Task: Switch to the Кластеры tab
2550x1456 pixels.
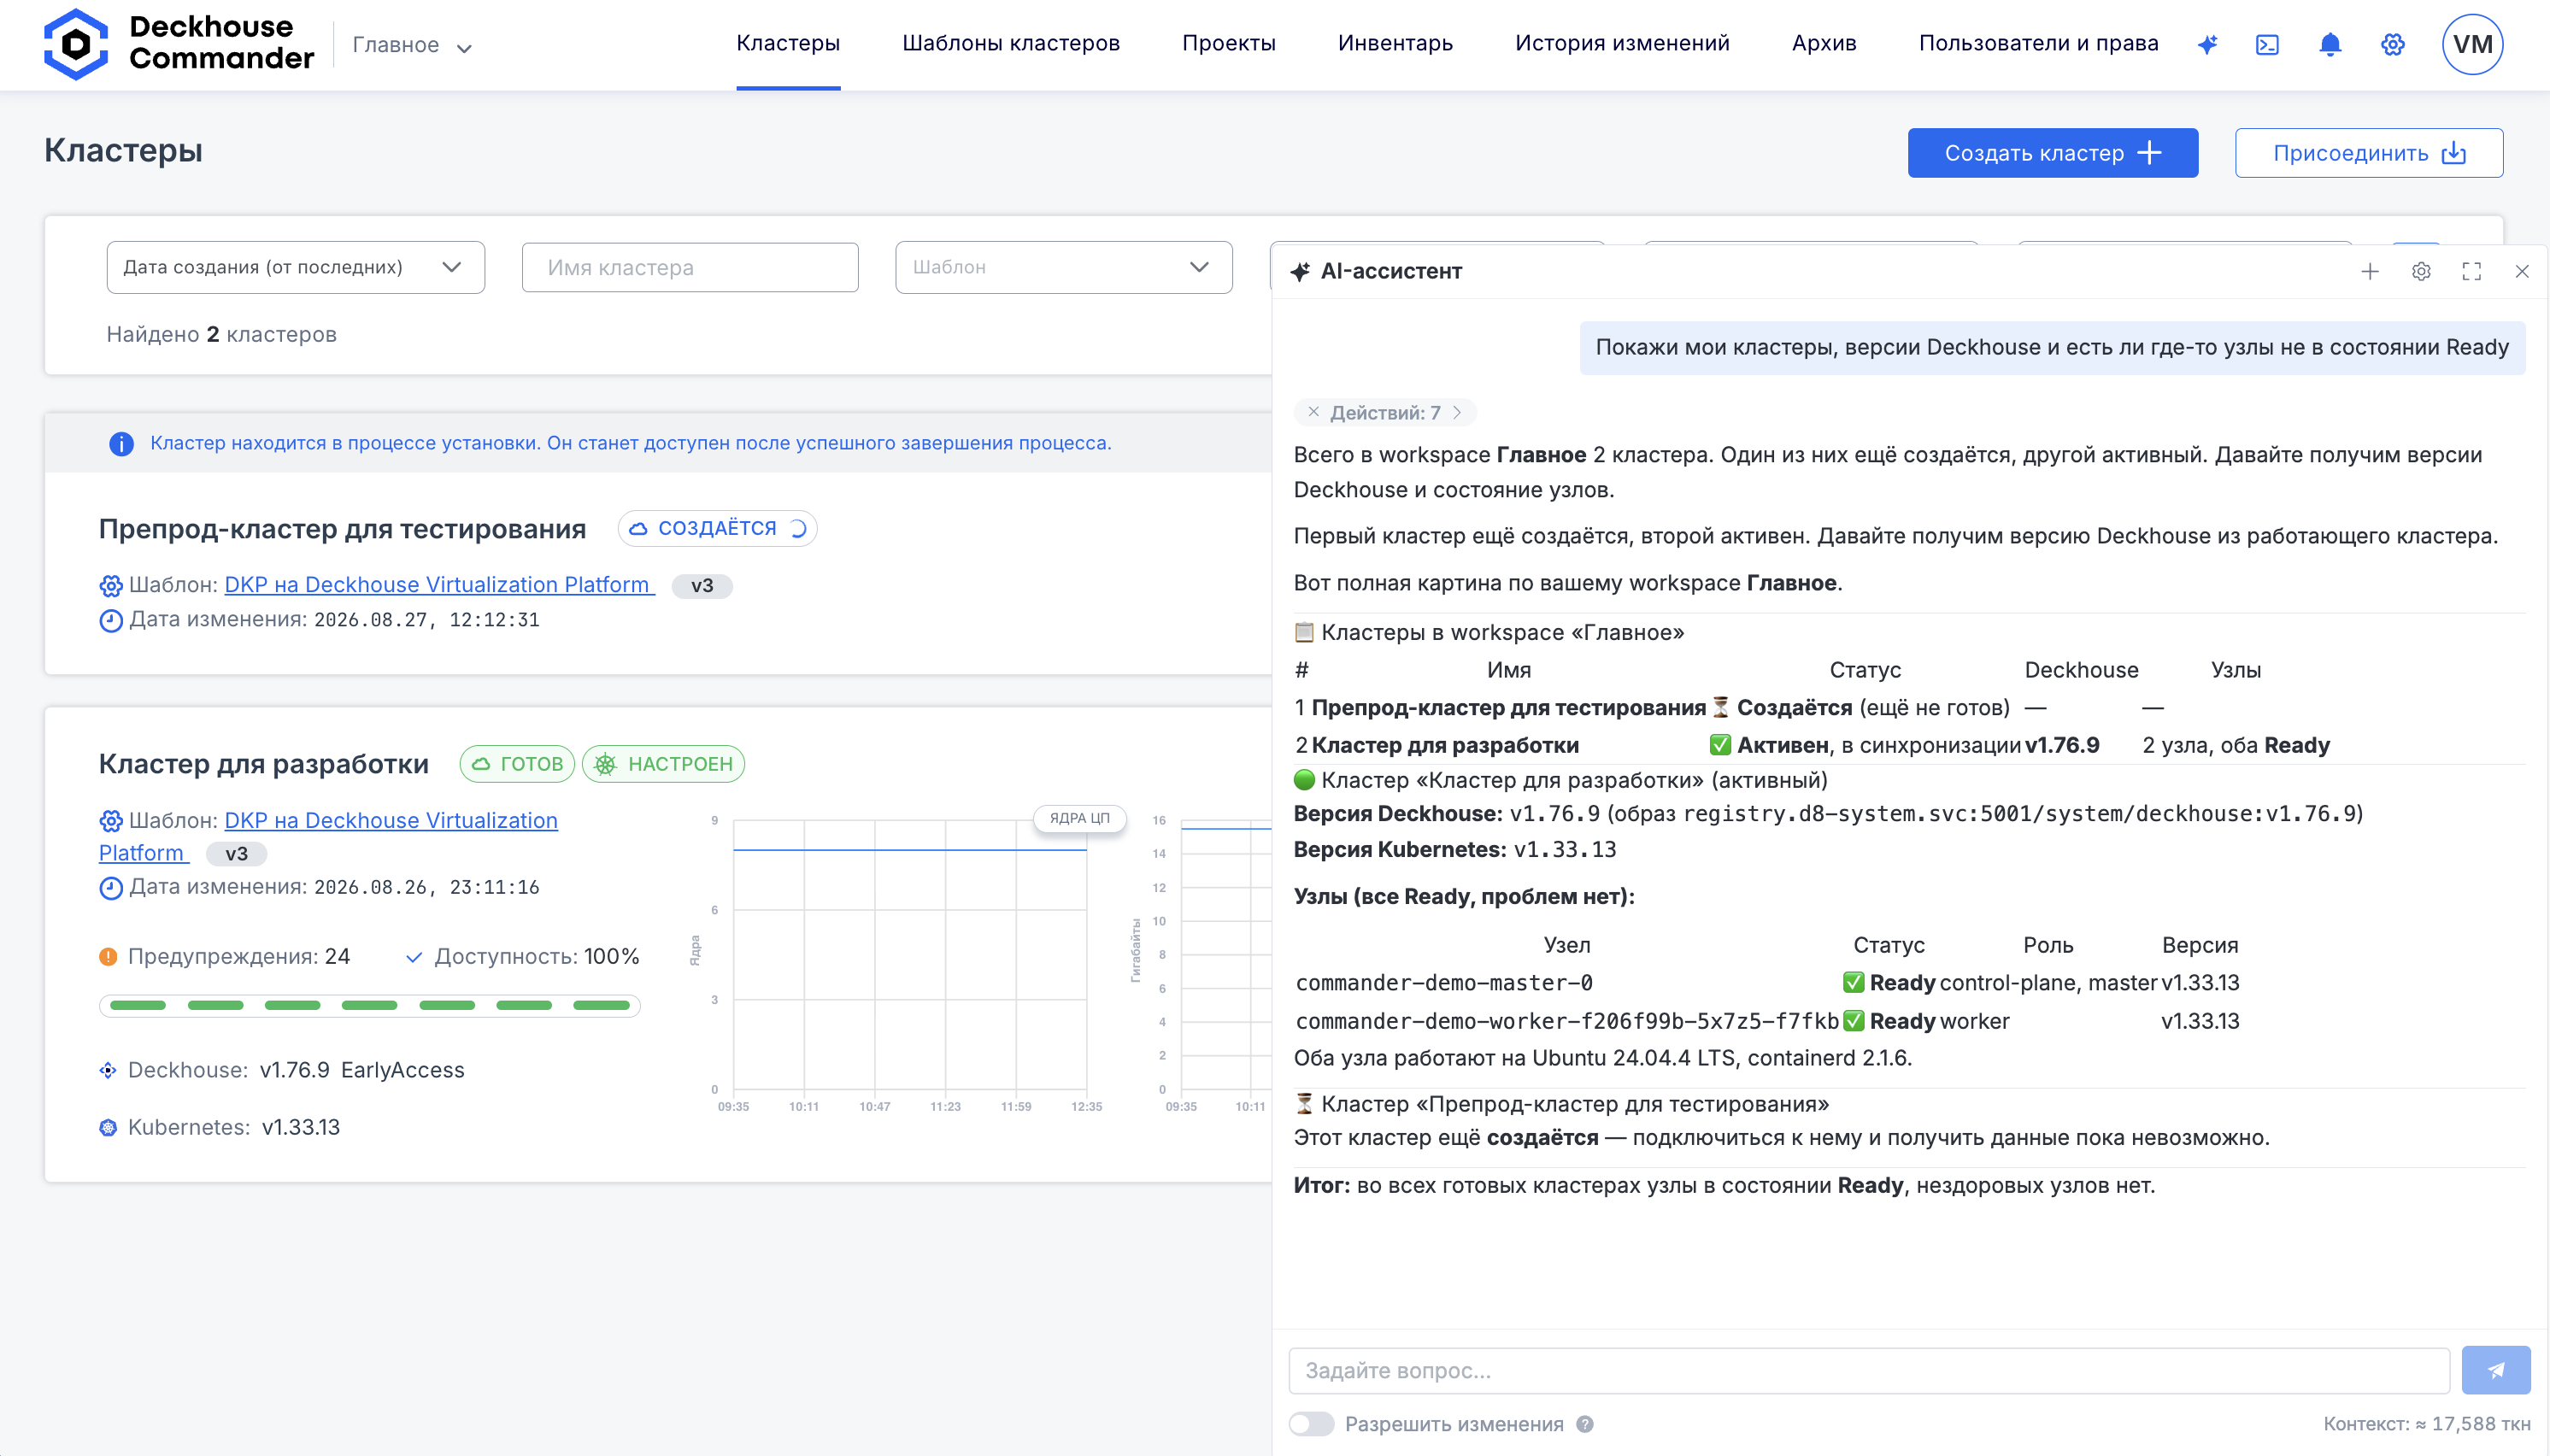Action: 788,43
